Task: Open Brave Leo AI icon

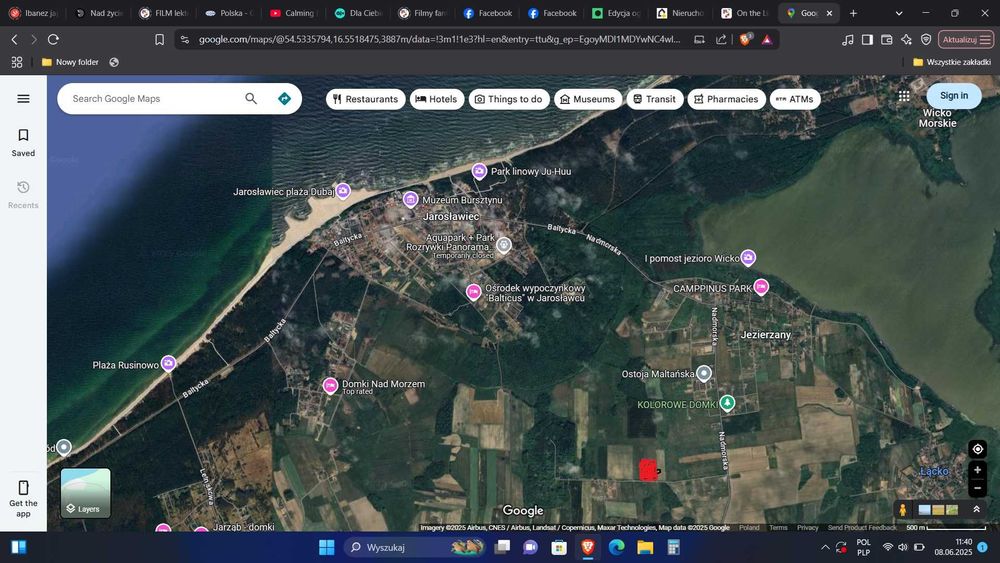Action: point(906,40)
